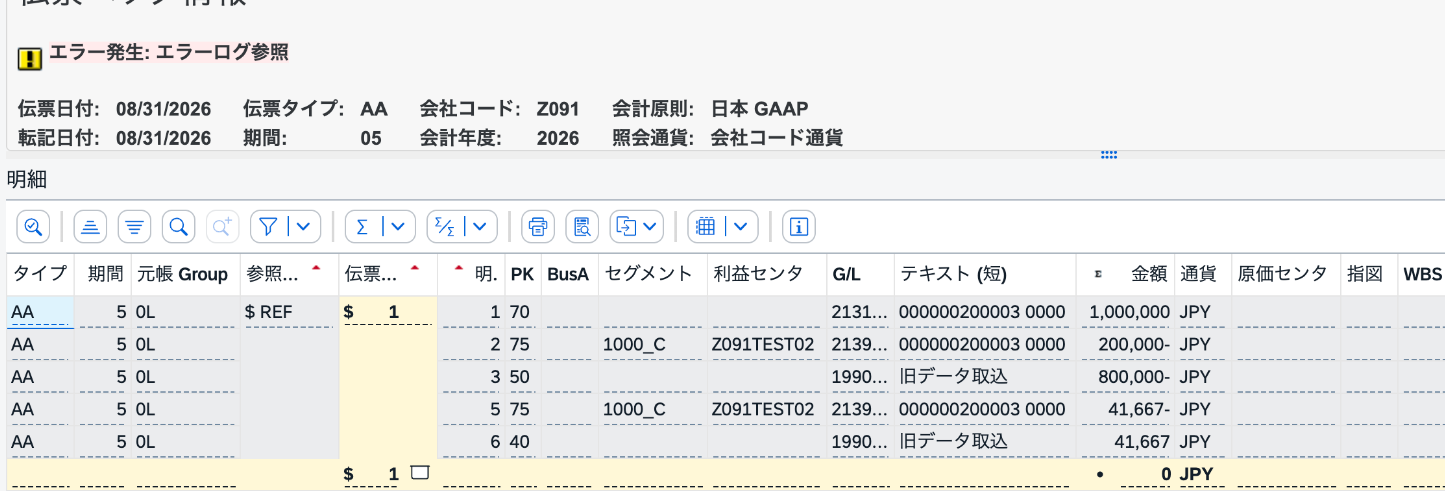Click the テキスト (短) column header
1445x491 pixels.
tap(984, 274)
